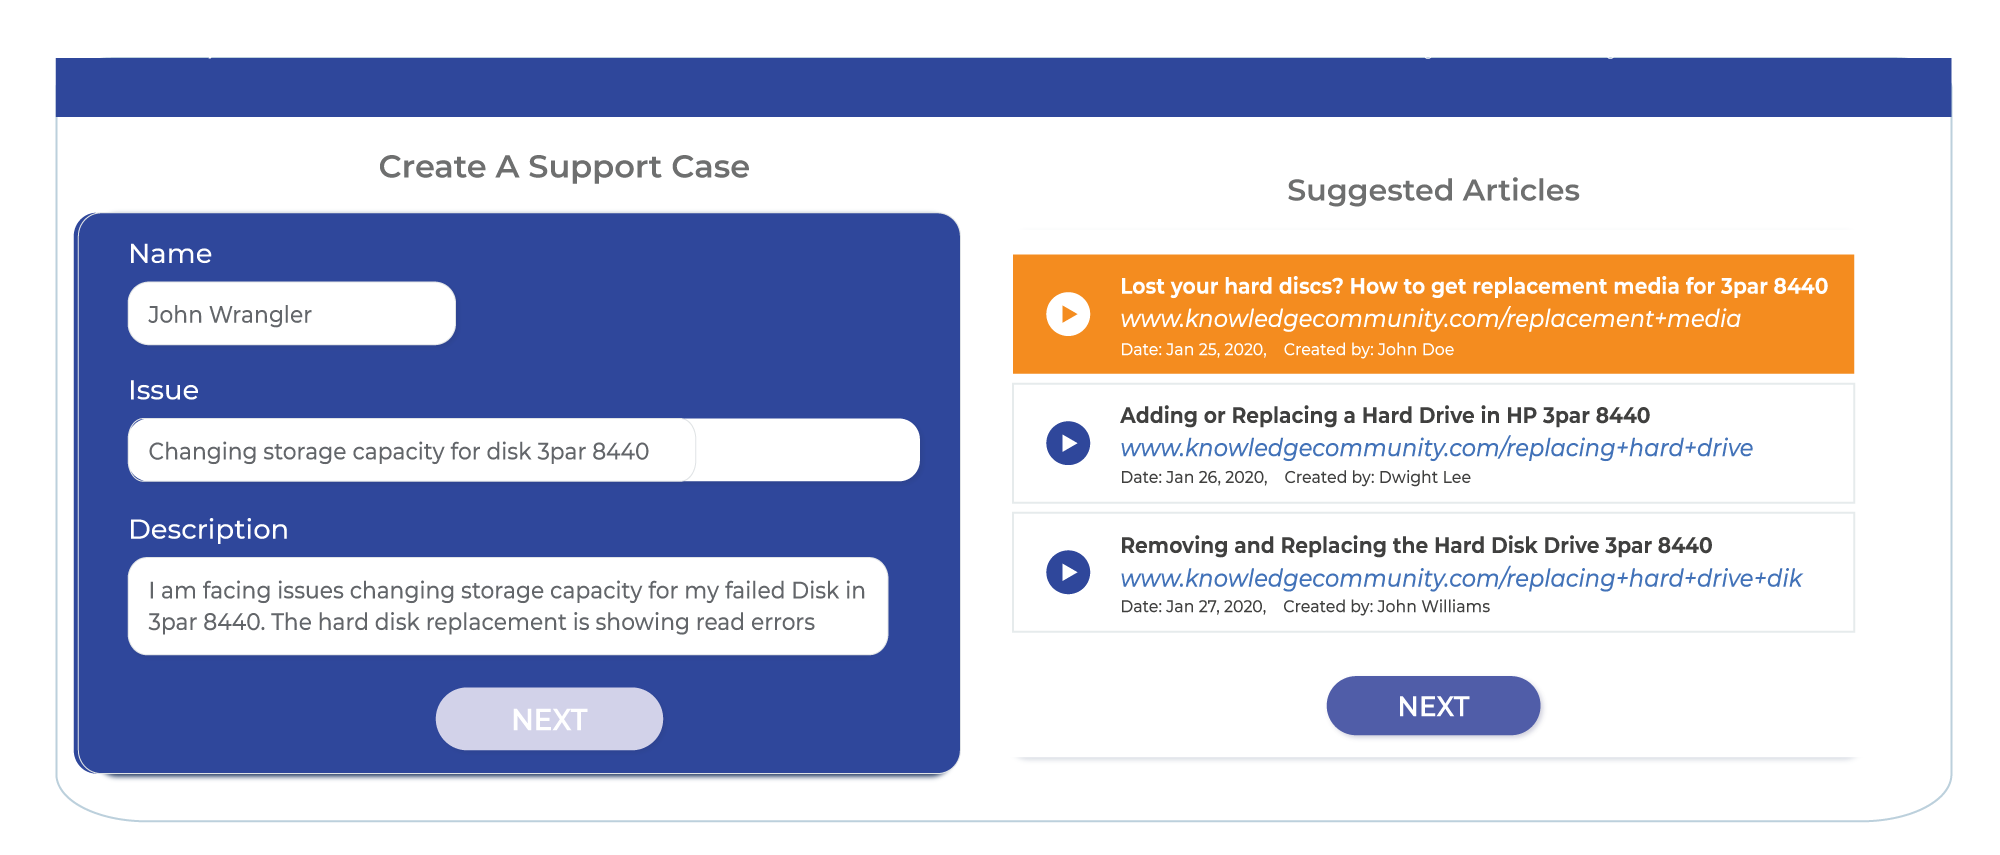This screenshot has width=2000, height=855.
Task: Open the knowledgecommunity.com/replacing+hard+drive link
Action: coord(1436,448)
